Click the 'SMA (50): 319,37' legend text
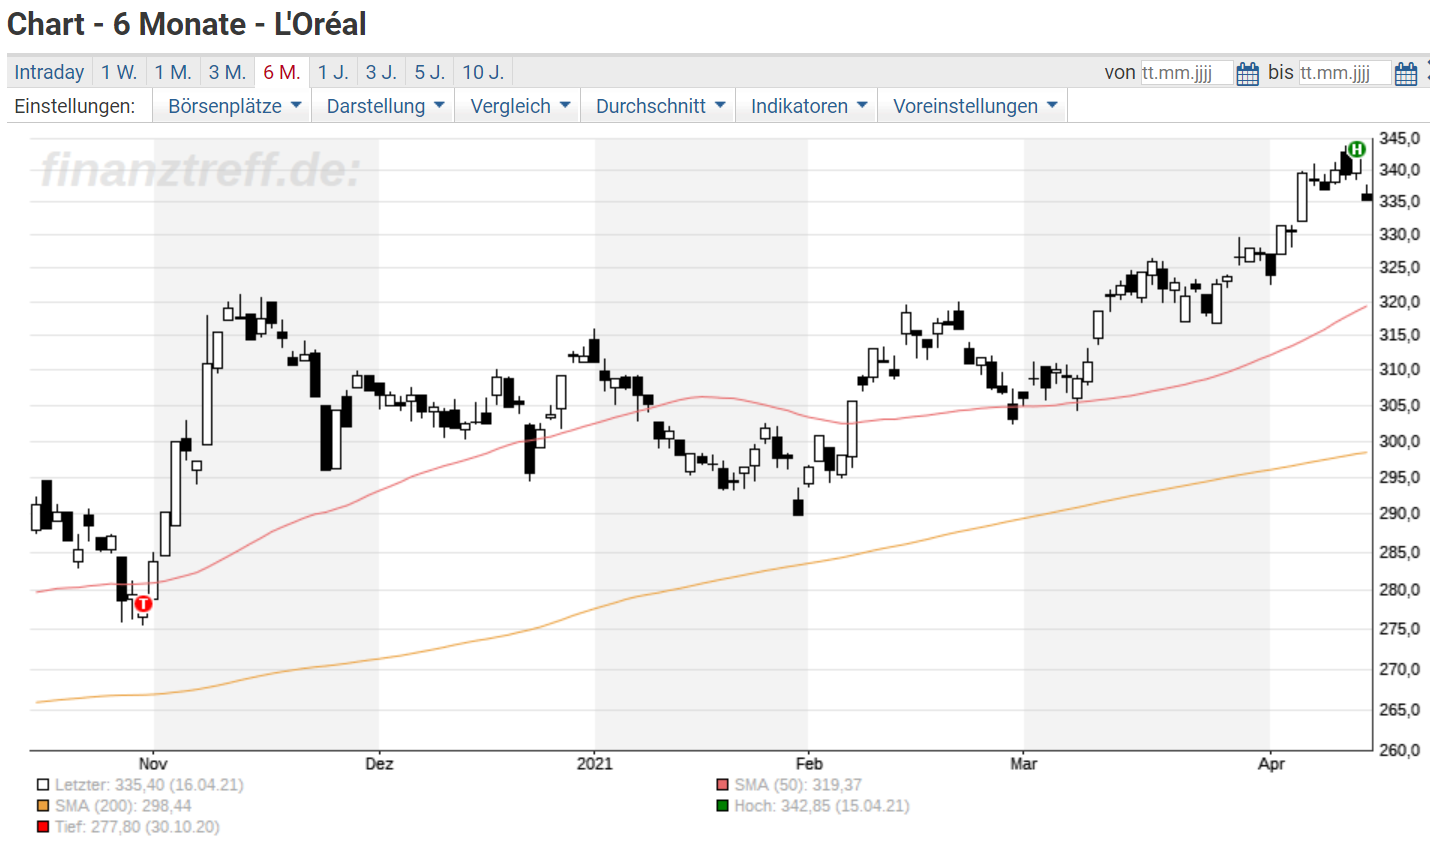Viewport: 1430px width, 846px height. coord(798,785)
